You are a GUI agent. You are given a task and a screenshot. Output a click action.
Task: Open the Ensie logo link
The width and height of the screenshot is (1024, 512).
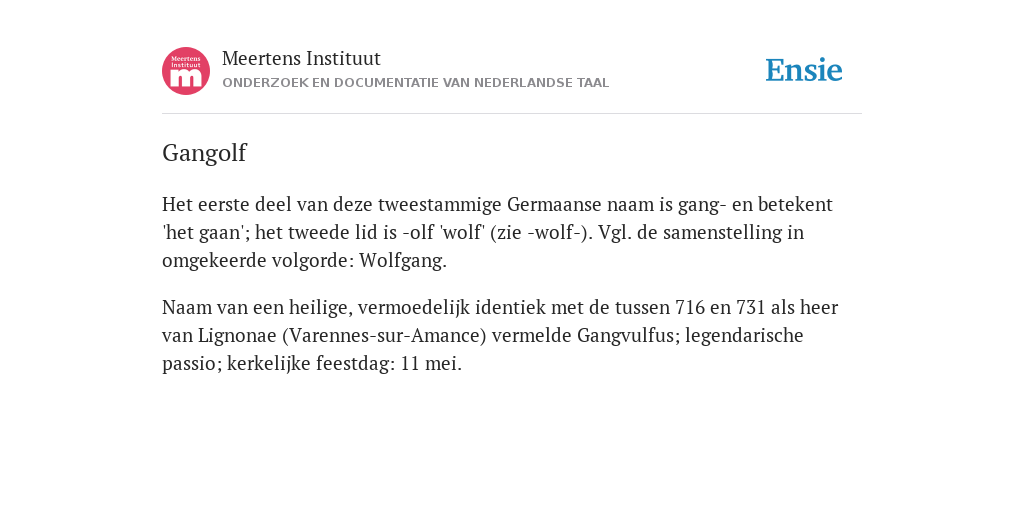pos(804,71)
